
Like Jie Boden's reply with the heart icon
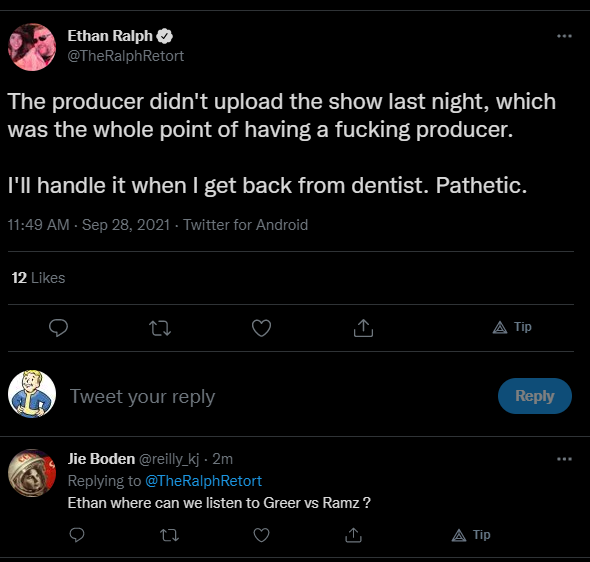coord(261,535)
